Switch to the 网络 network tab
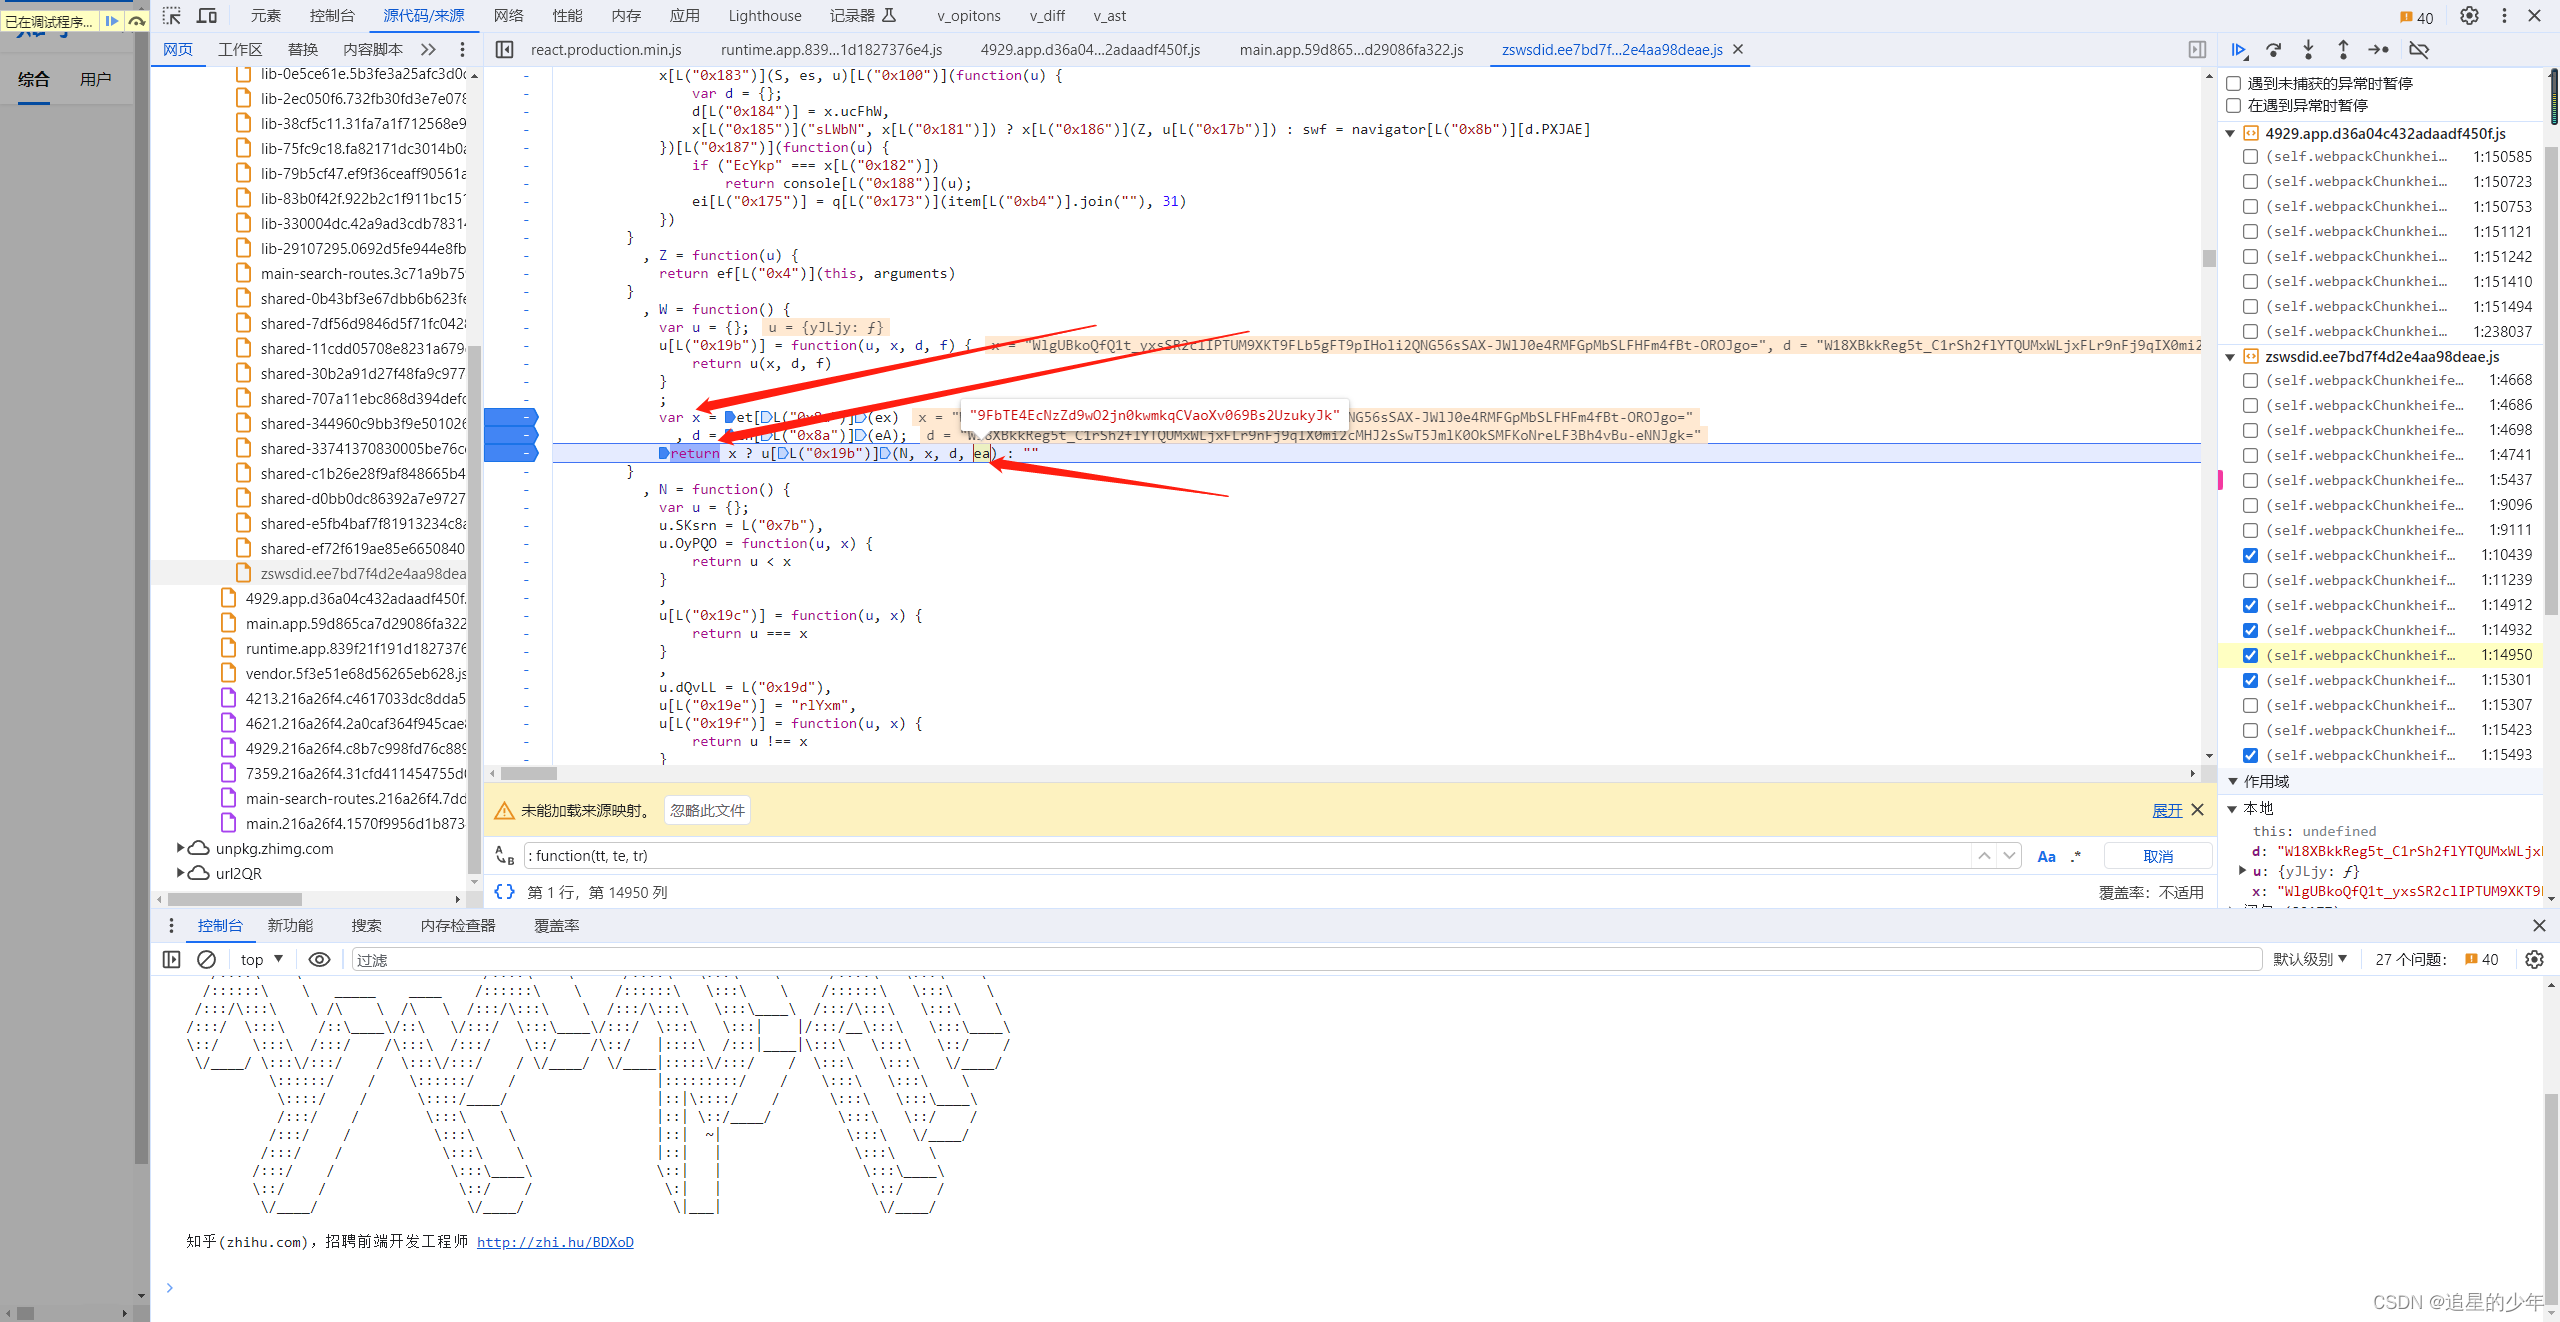The height and width of the screenshot is (1322, 2560). click(508, 16)
